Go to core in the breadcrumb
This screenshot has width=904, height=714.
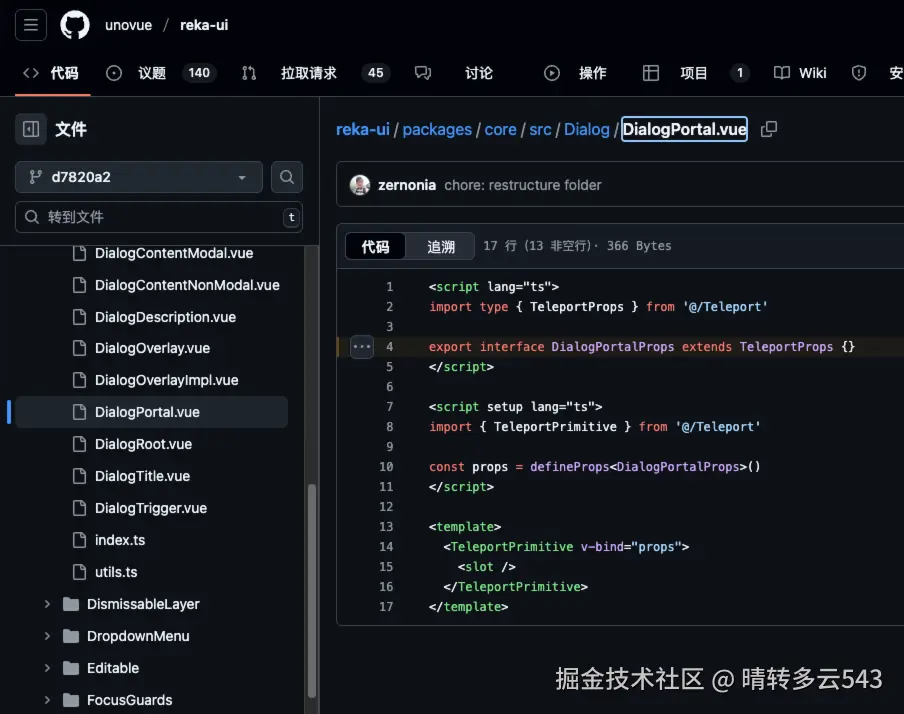pos(500,129)
